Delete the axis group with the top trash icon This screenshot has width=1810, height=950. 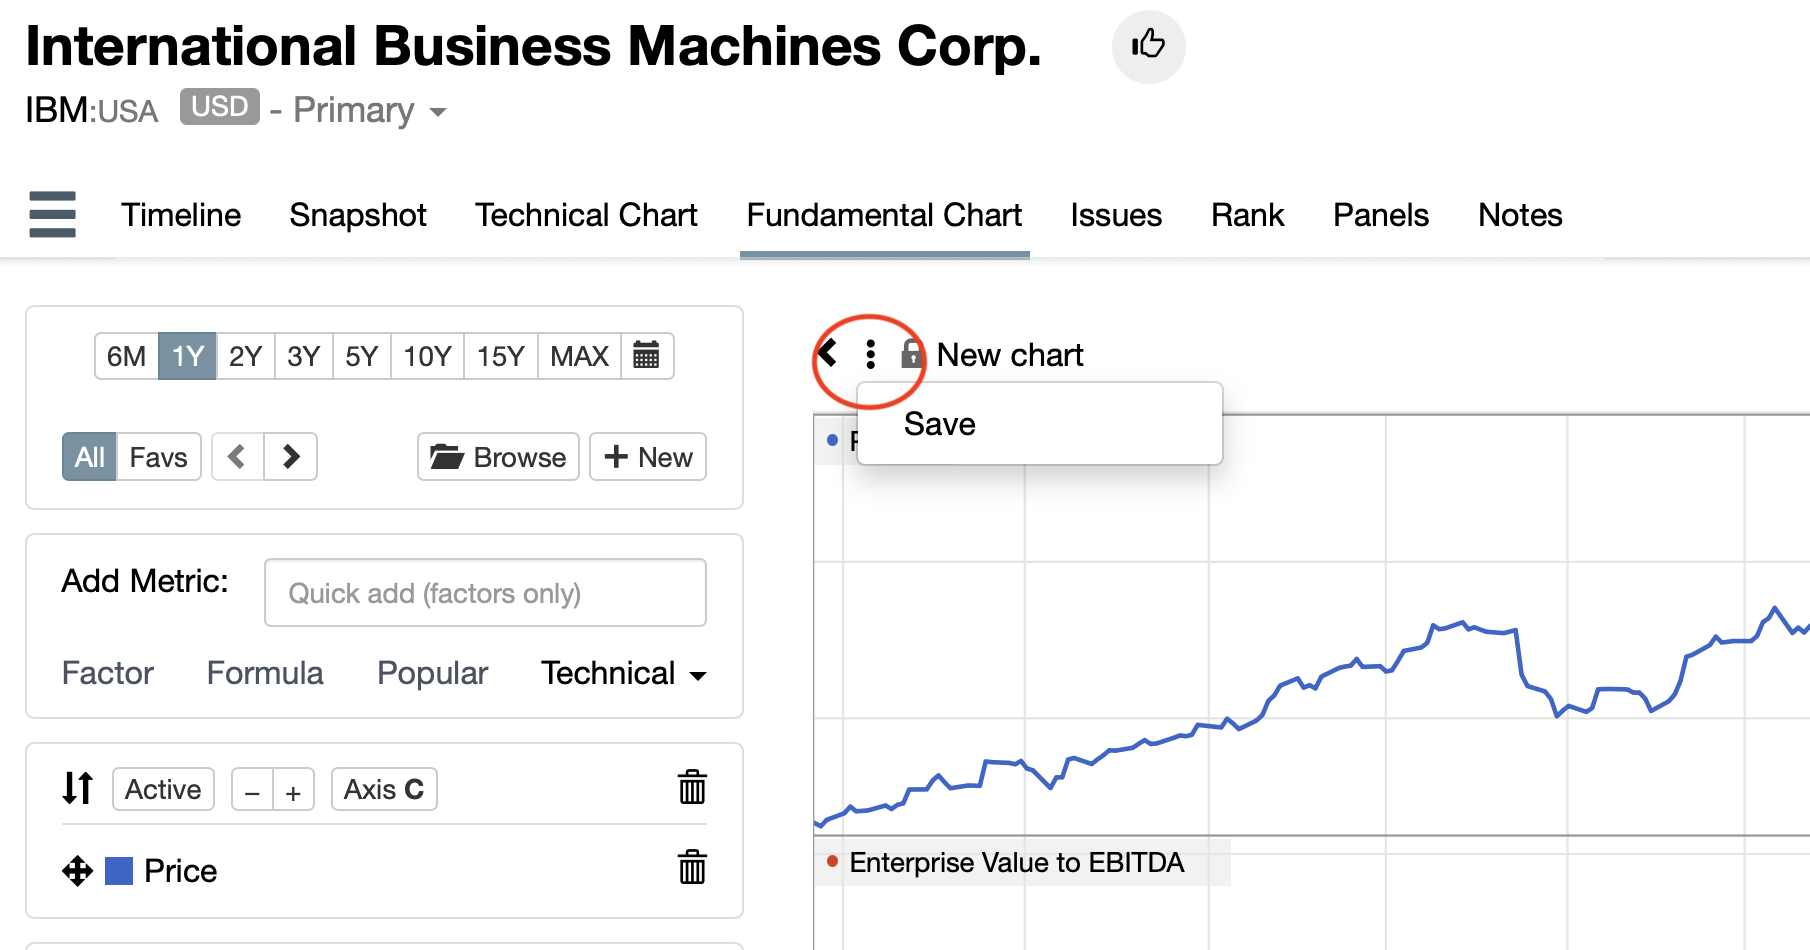pyautogui.click(x=692, y=787)
